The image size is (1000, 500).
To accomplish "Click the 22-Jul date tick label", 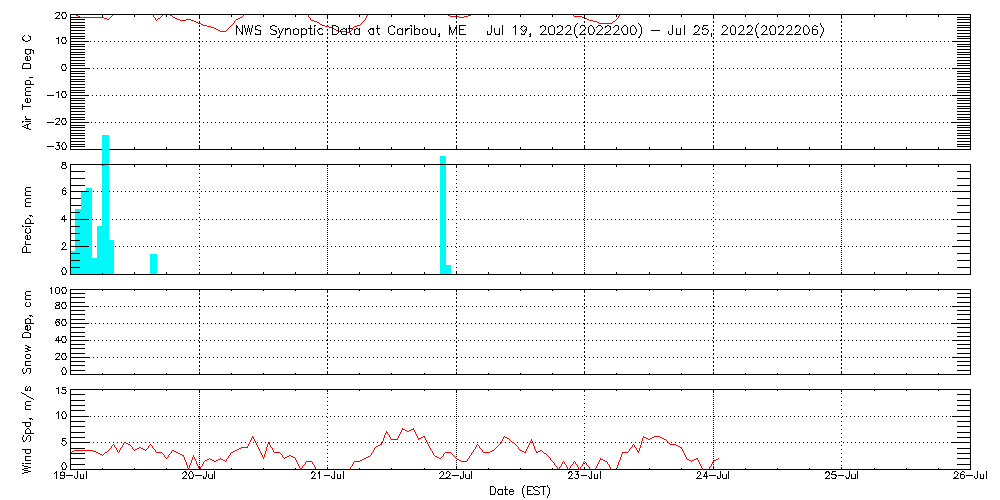I will pyautogui.click(x=457, y=477).
